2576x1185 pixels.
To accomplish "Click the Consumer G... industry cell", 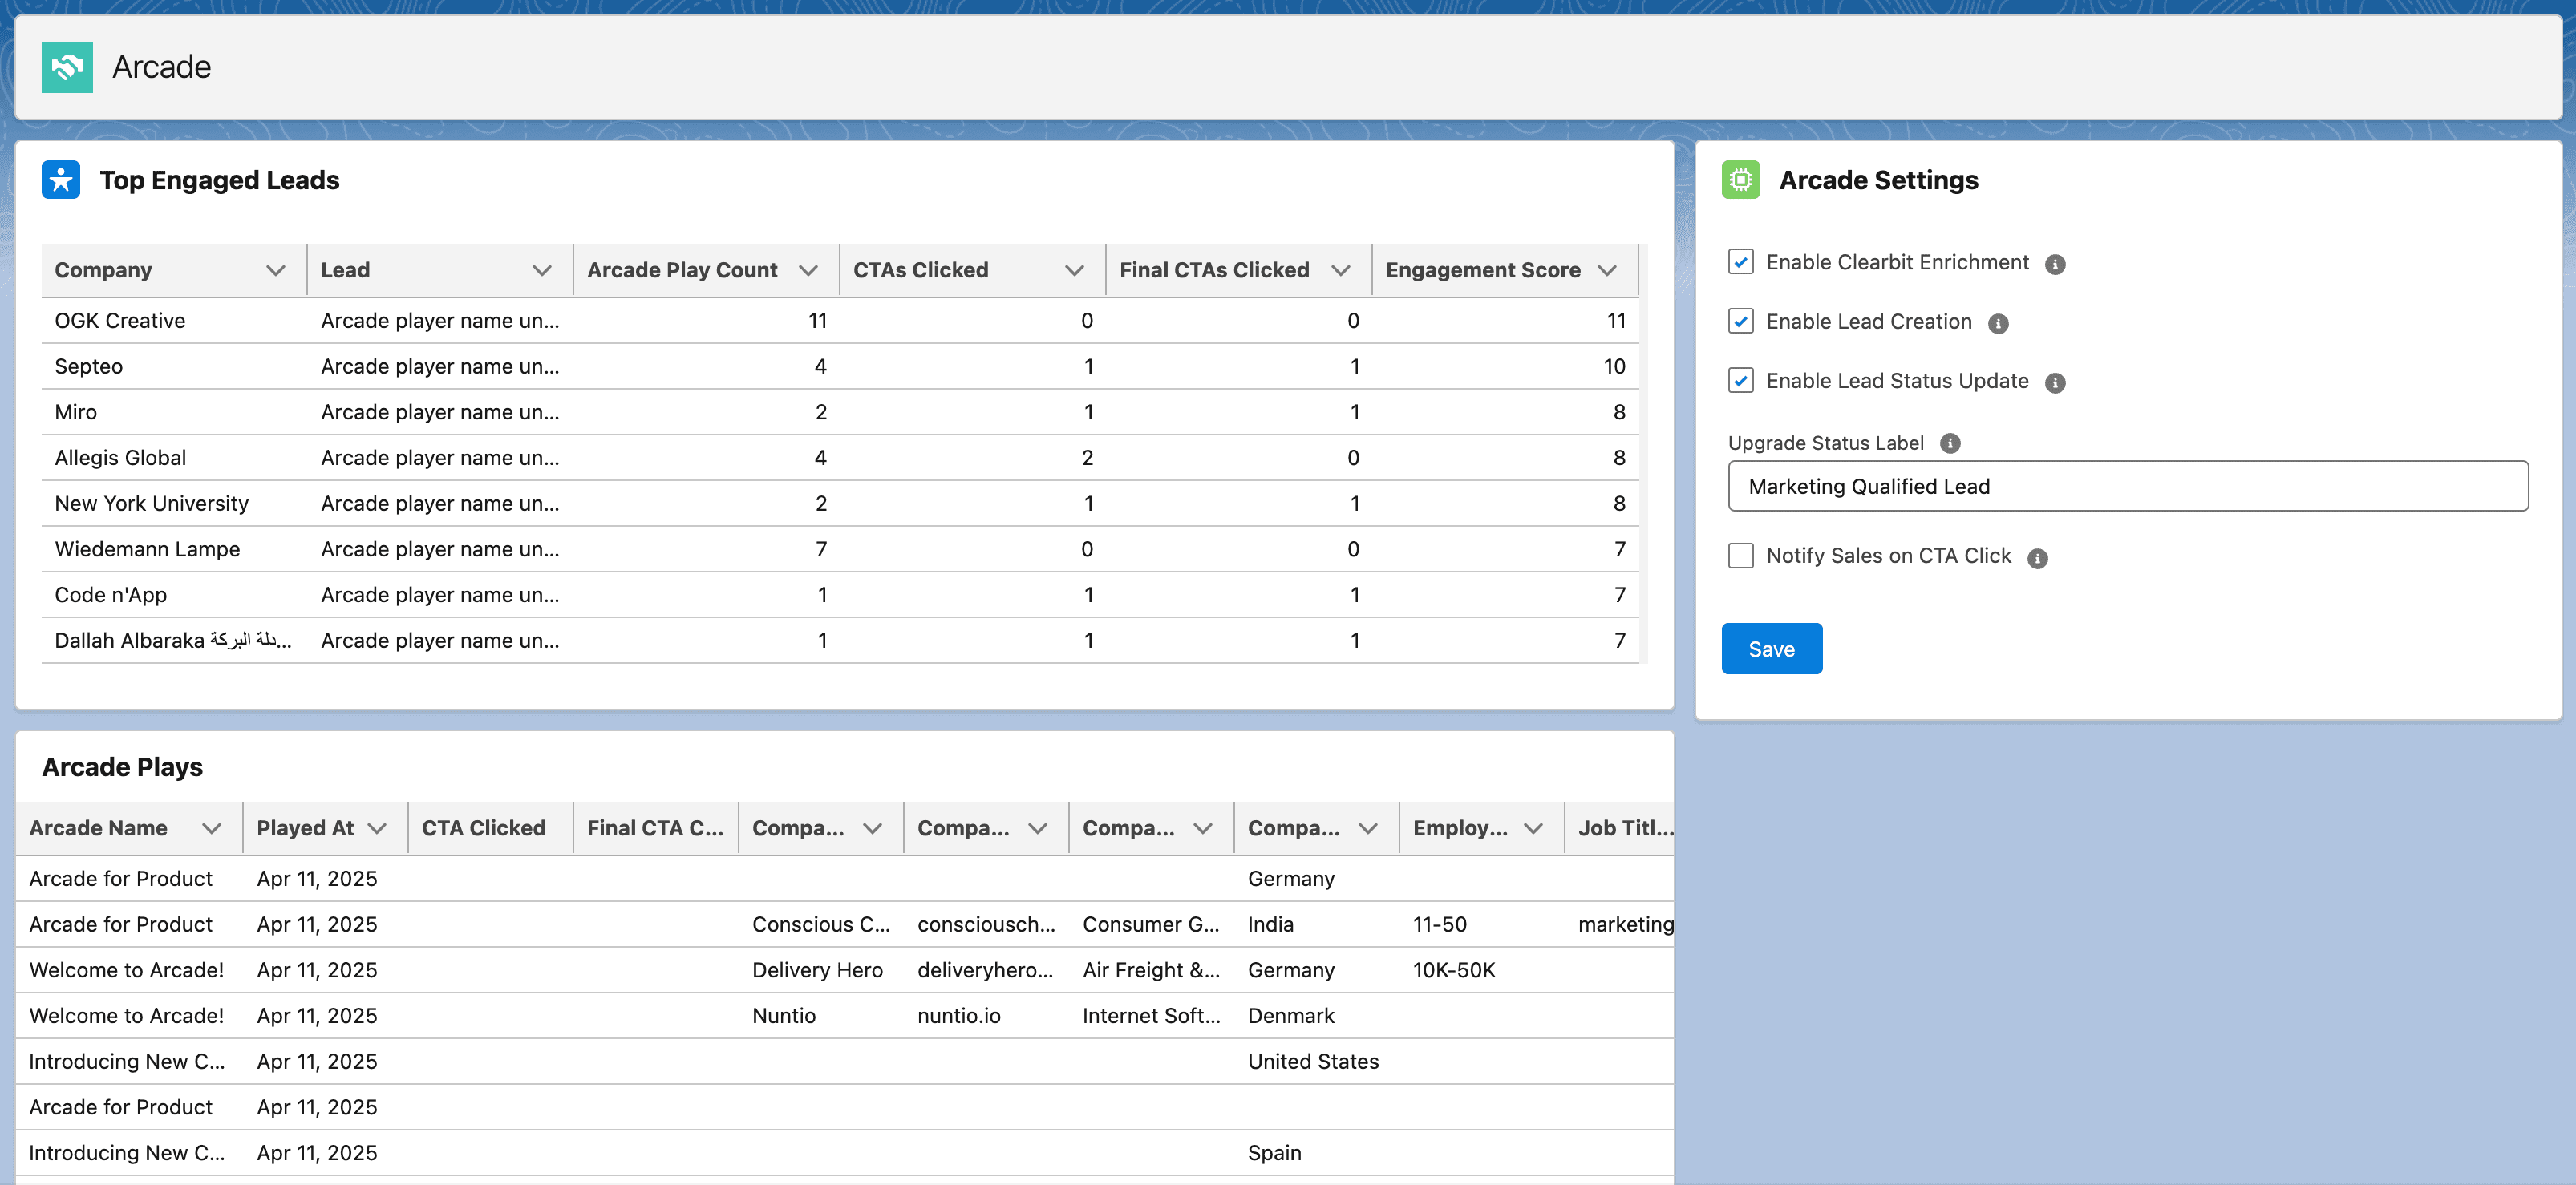I will [1151, 924].
